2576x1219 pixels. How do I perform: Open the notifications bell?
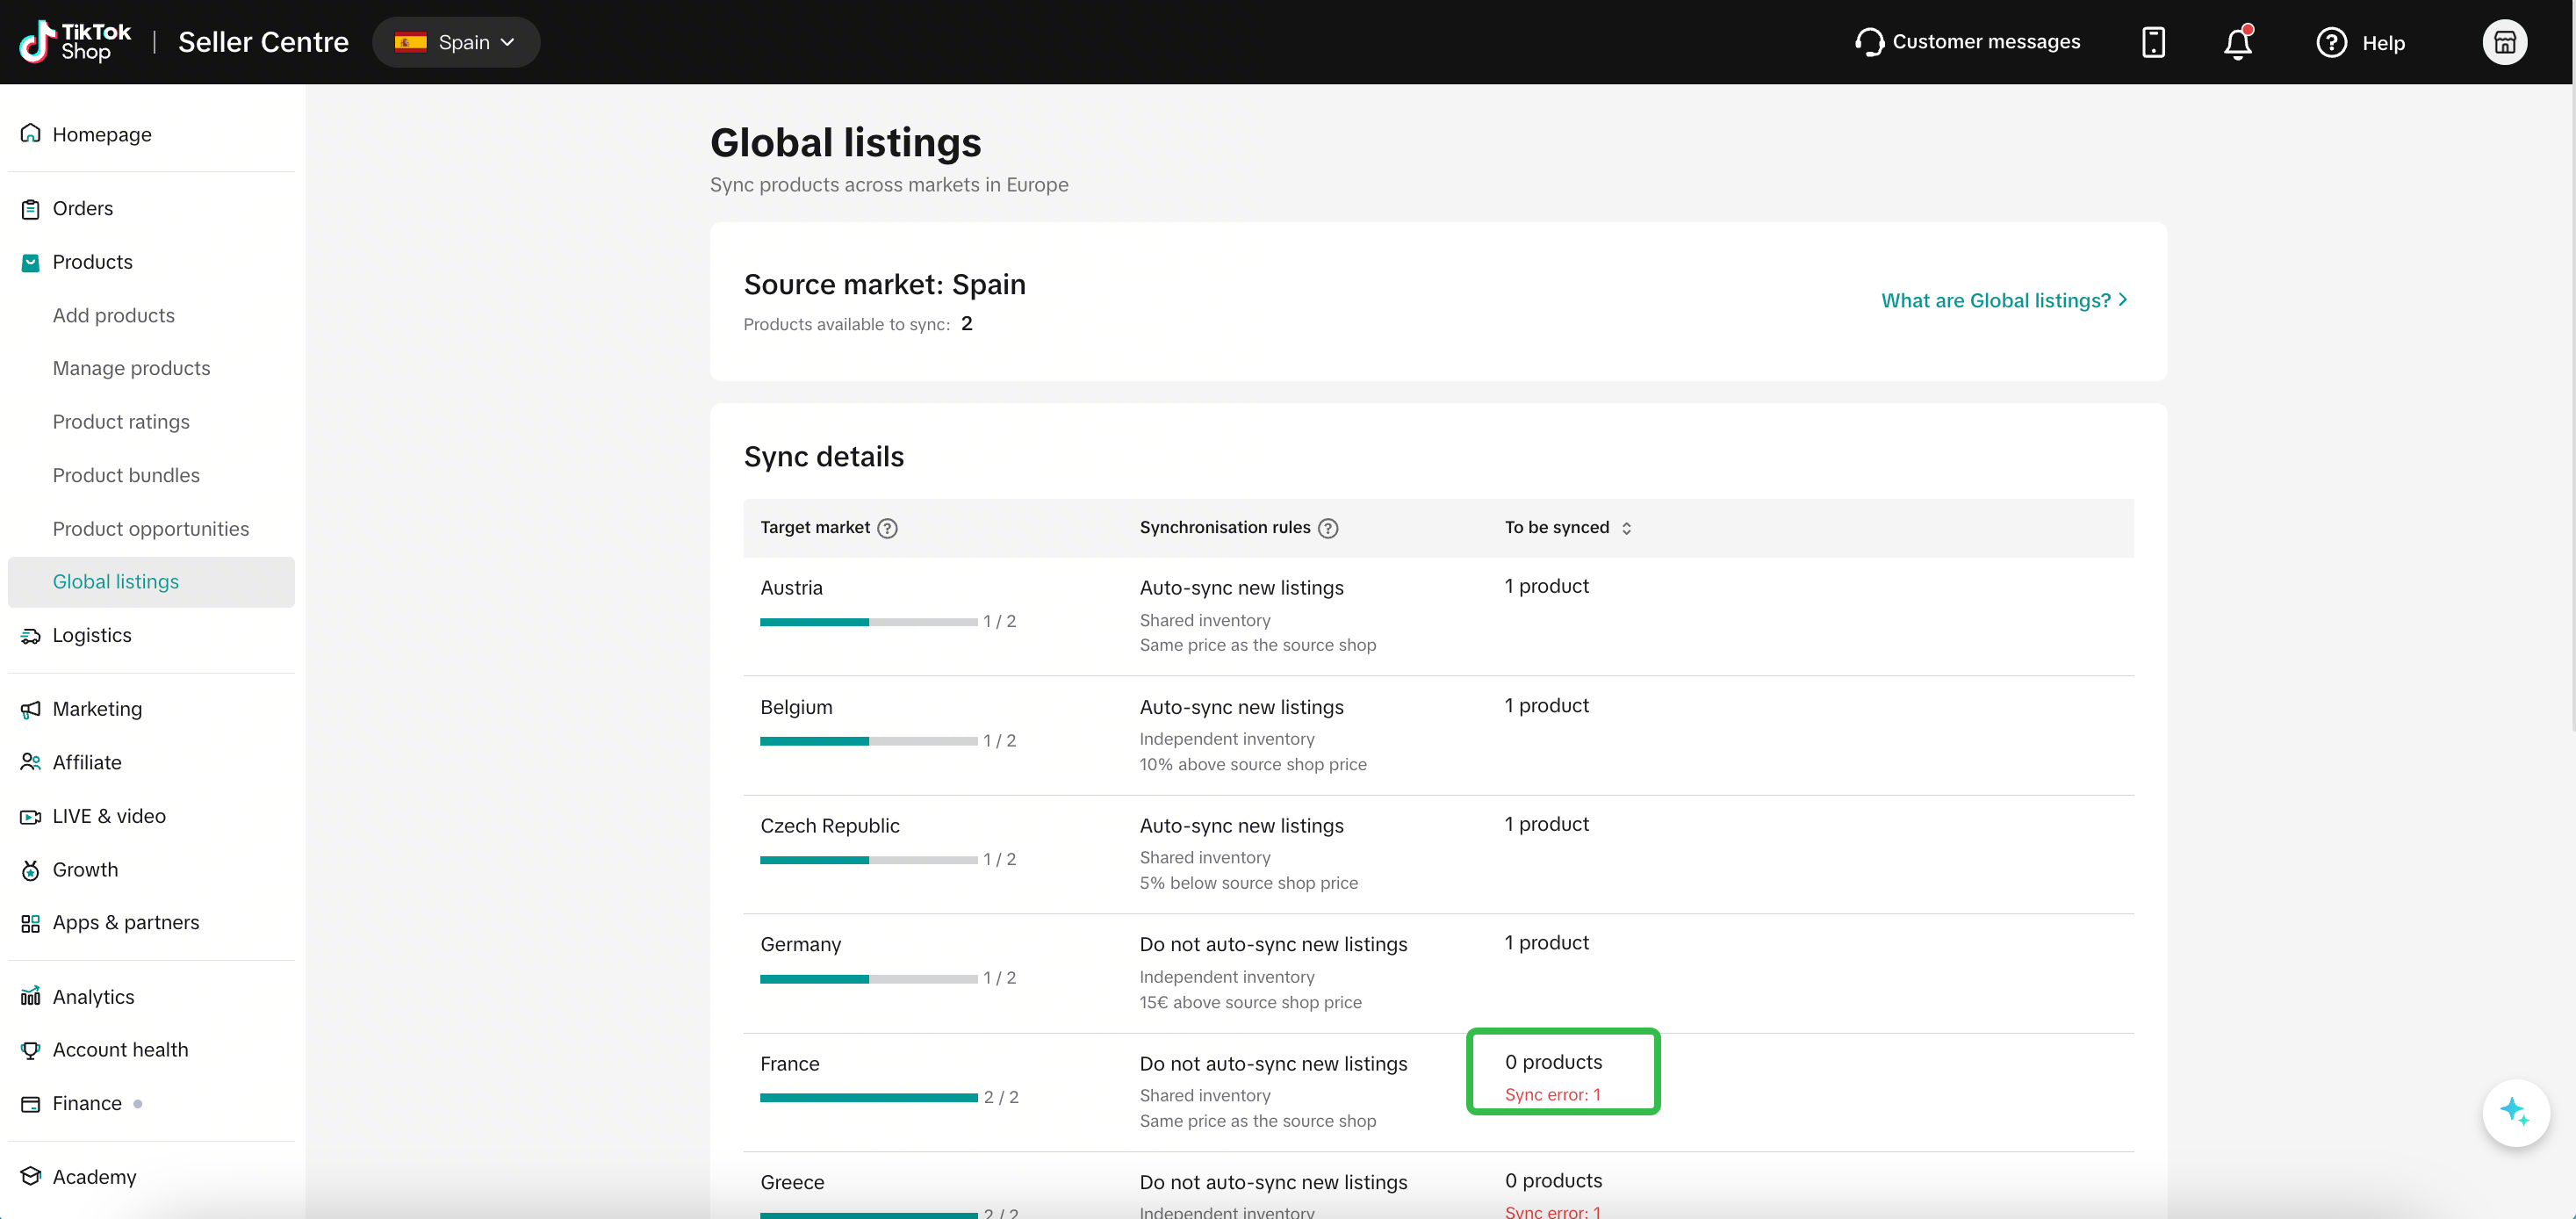(2238, 42)
